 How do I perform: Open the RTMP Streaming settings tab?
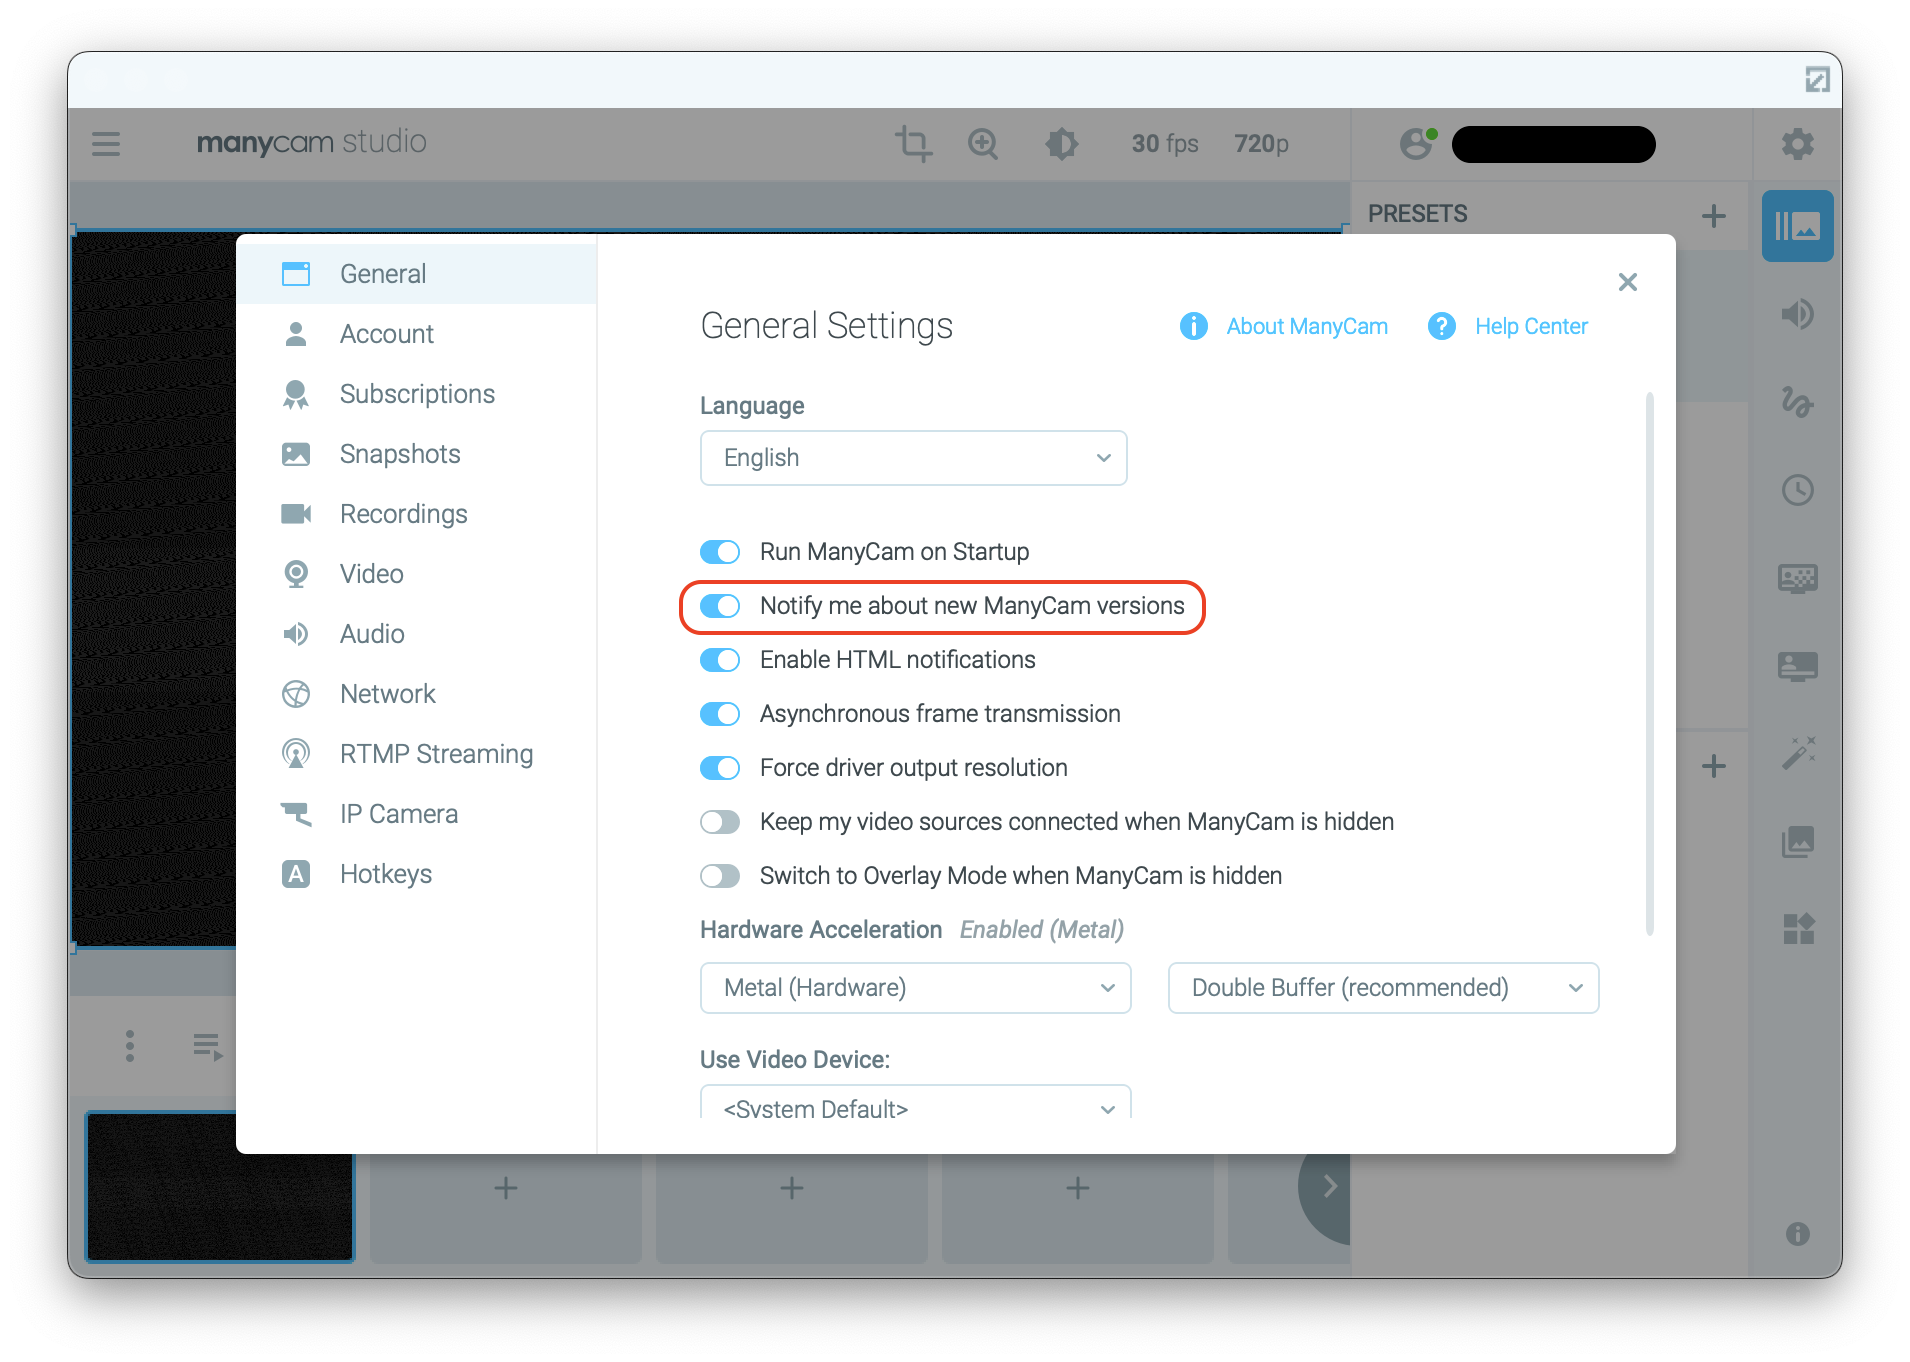click(x=417, y=754)
